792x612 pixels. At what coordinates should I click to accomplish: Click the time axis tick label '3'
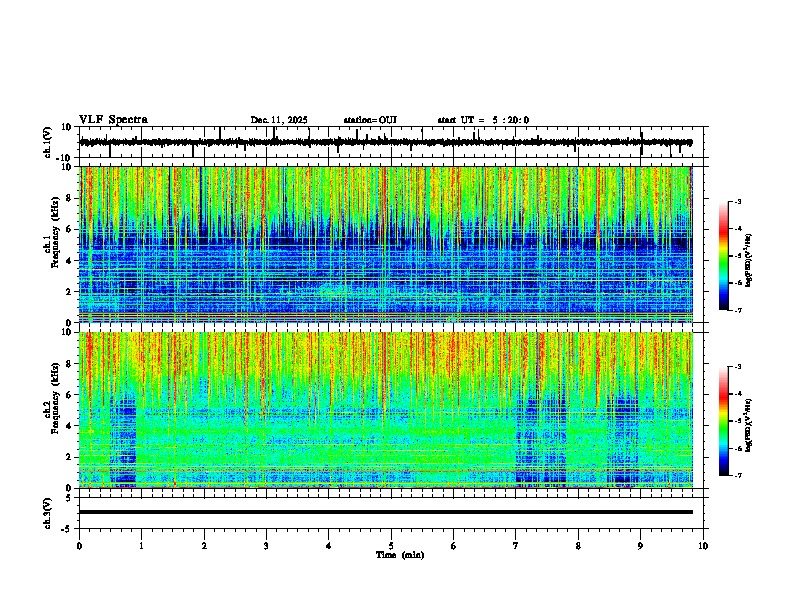pyautogui.click(x=266, y=546)
